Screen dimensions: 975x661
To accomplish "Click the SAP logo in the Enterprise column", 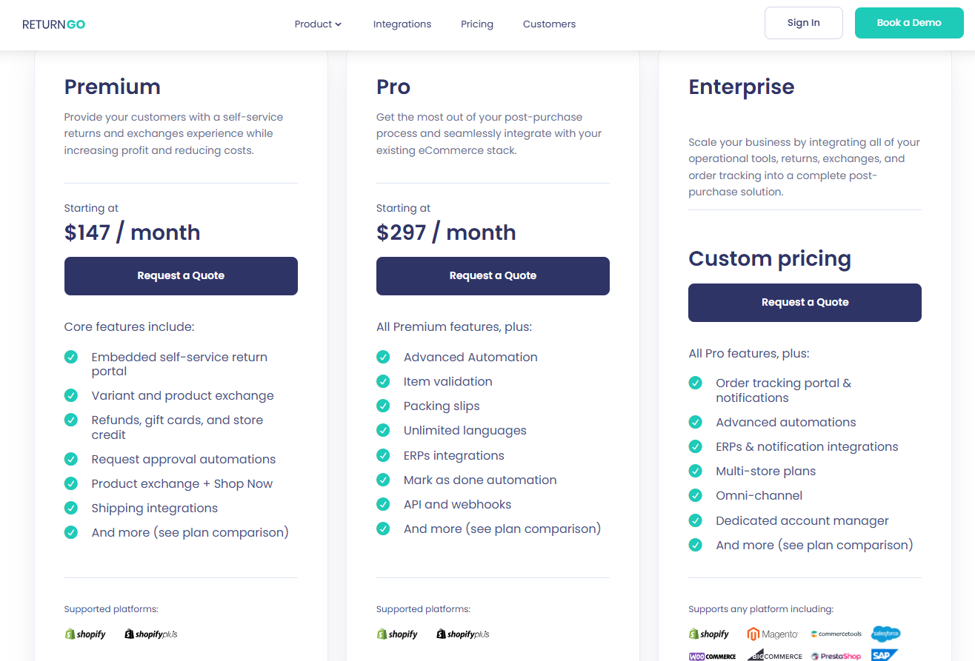I will [884, 655].
